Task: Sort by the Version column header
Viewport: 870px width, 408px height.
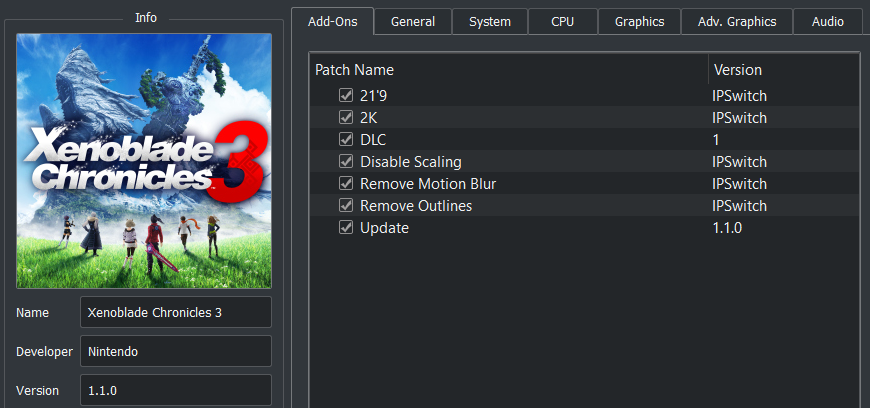Action: (783, 70)
